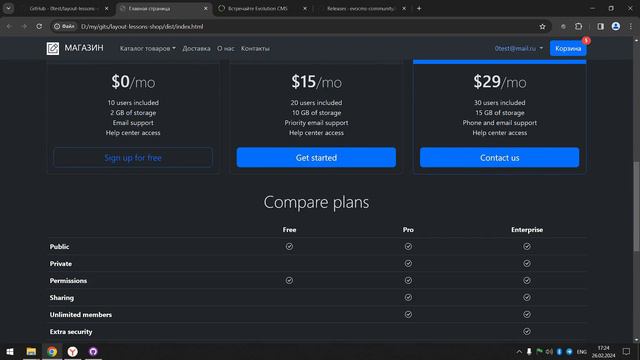Open GitHub Desktop from the taskbar

93,351
